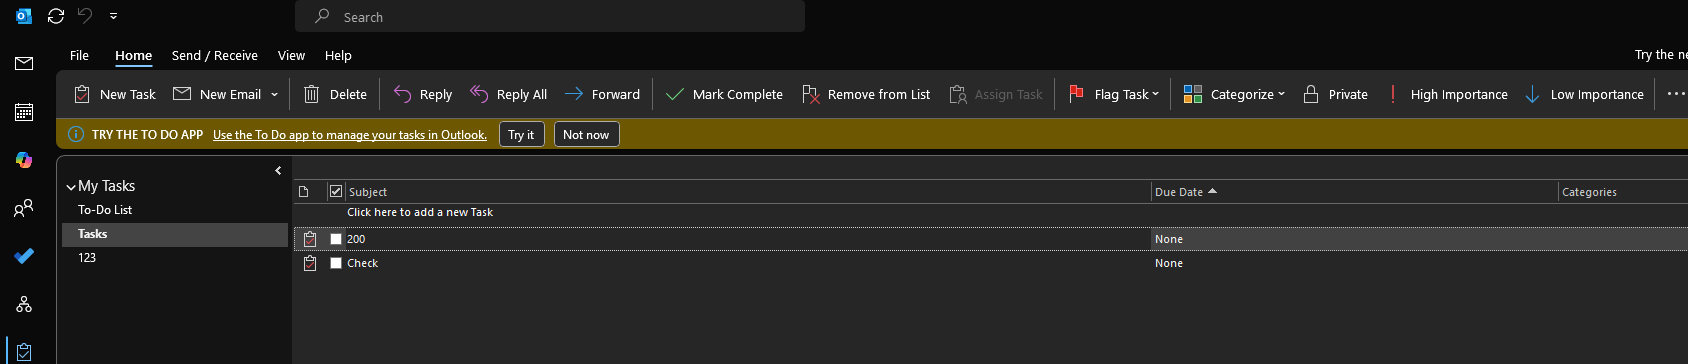The image size is (1688, 364).
Task: Mark the task as Private
Action: pos(1335,94)
